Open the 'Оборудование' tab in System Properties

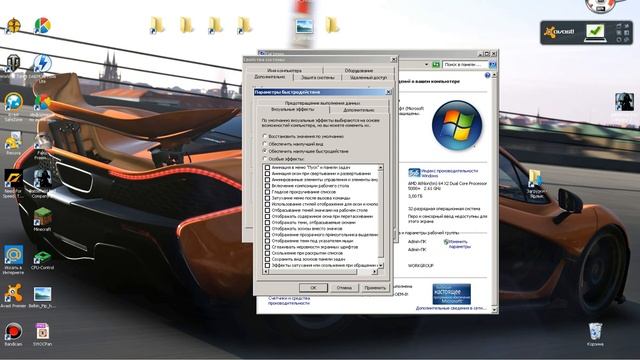[358, 70]
